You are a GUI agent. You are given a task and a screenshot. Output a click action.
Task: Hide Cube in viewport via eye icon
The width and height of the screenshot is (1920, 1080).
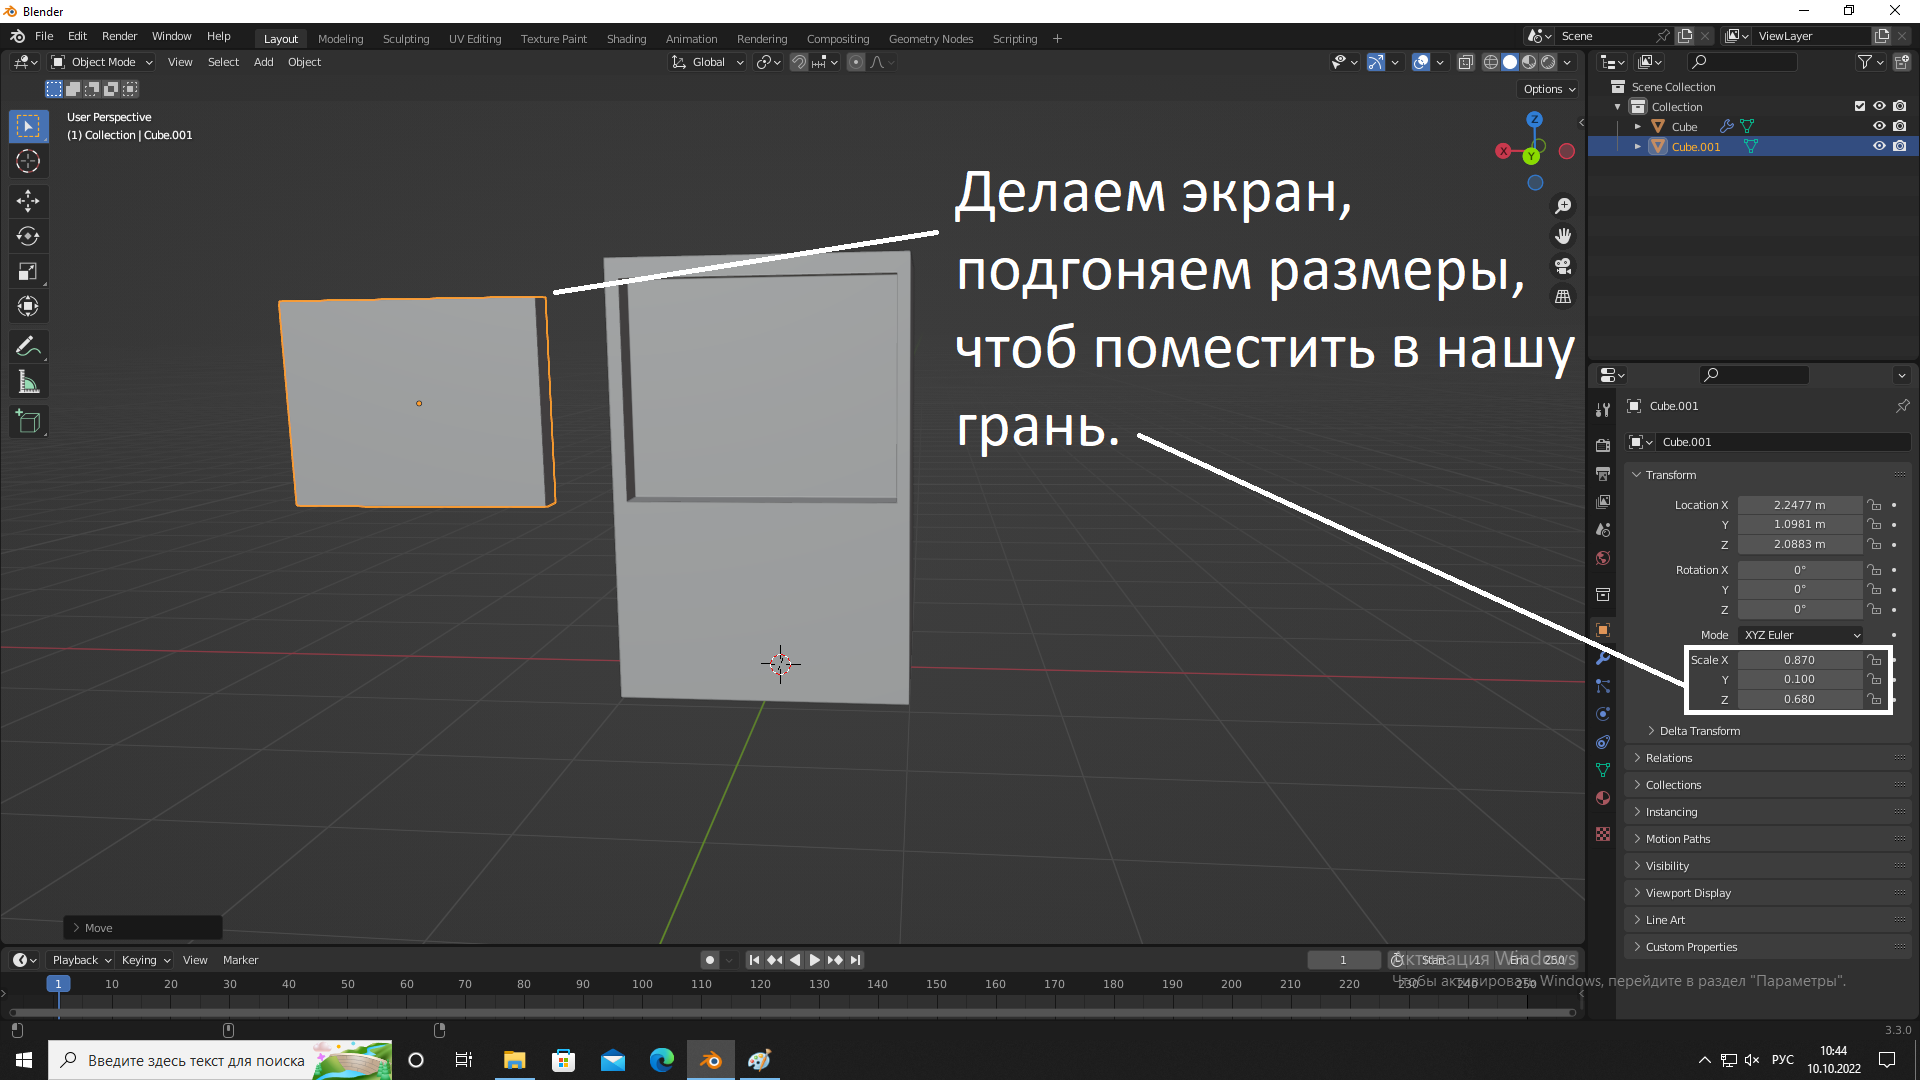click(x=1879, y=126)
